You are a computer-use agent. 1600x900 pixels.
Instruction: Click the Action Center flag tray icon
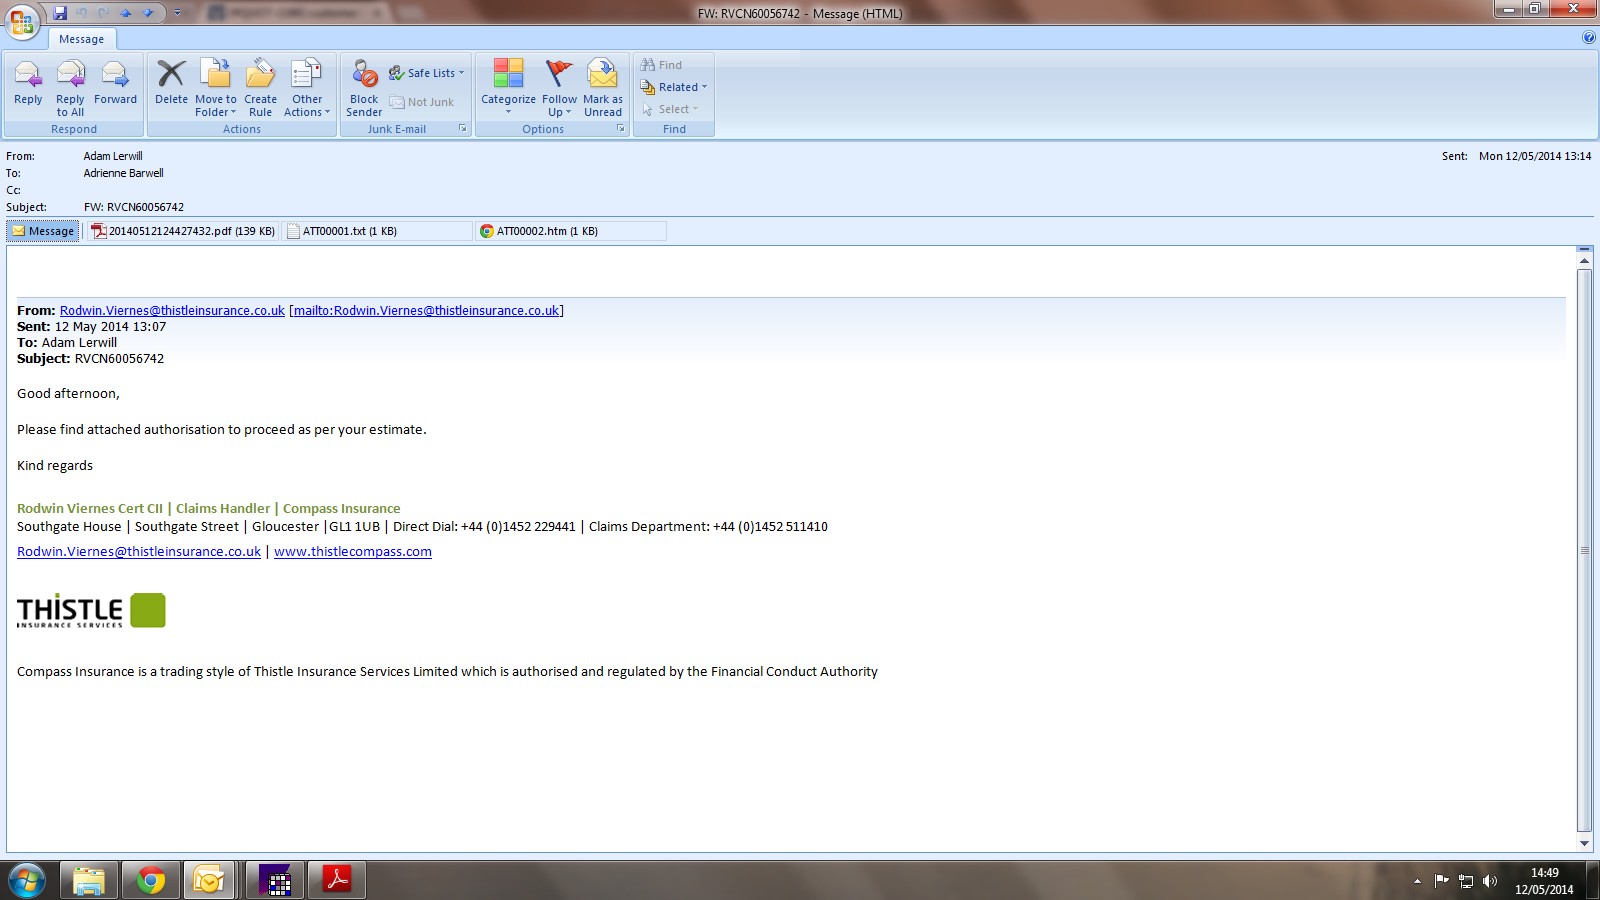pyautogui.click(x=1441, y=881)
